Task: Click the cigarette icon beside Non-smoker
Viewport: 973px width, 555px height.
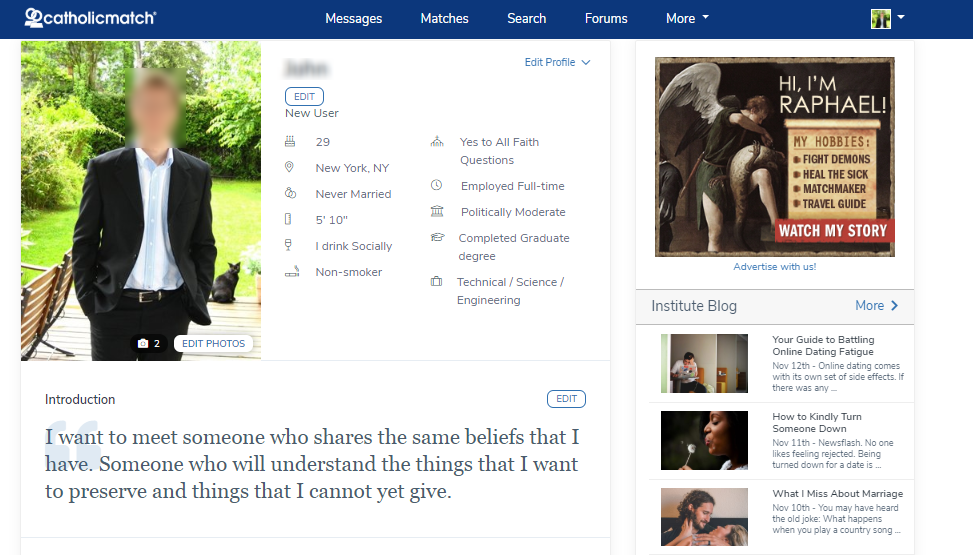Action: coord(291,271)
